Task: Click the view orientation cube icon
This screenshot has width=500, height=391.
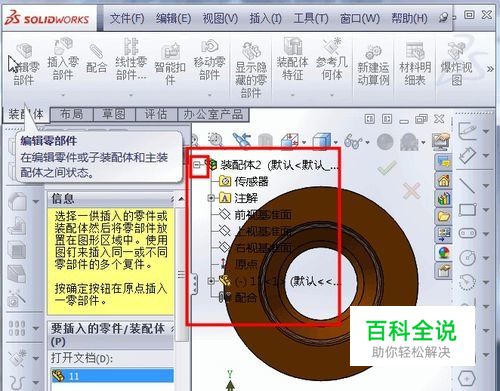Action: coord(322,141)
